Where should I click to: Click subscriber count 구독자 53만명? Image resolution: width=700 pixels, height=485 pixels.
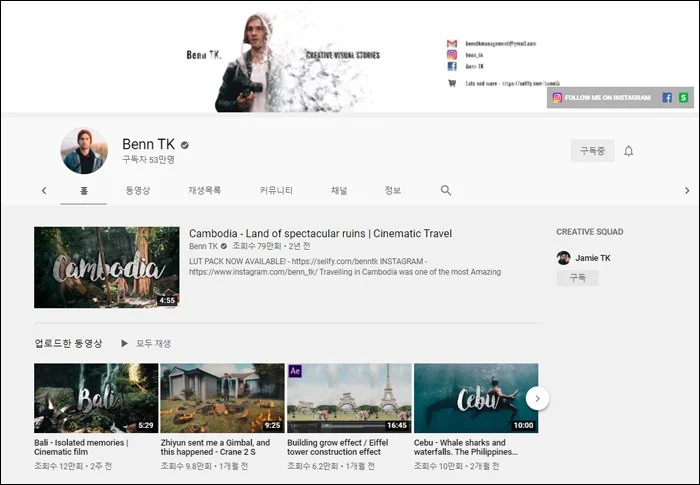click(148, 159)
